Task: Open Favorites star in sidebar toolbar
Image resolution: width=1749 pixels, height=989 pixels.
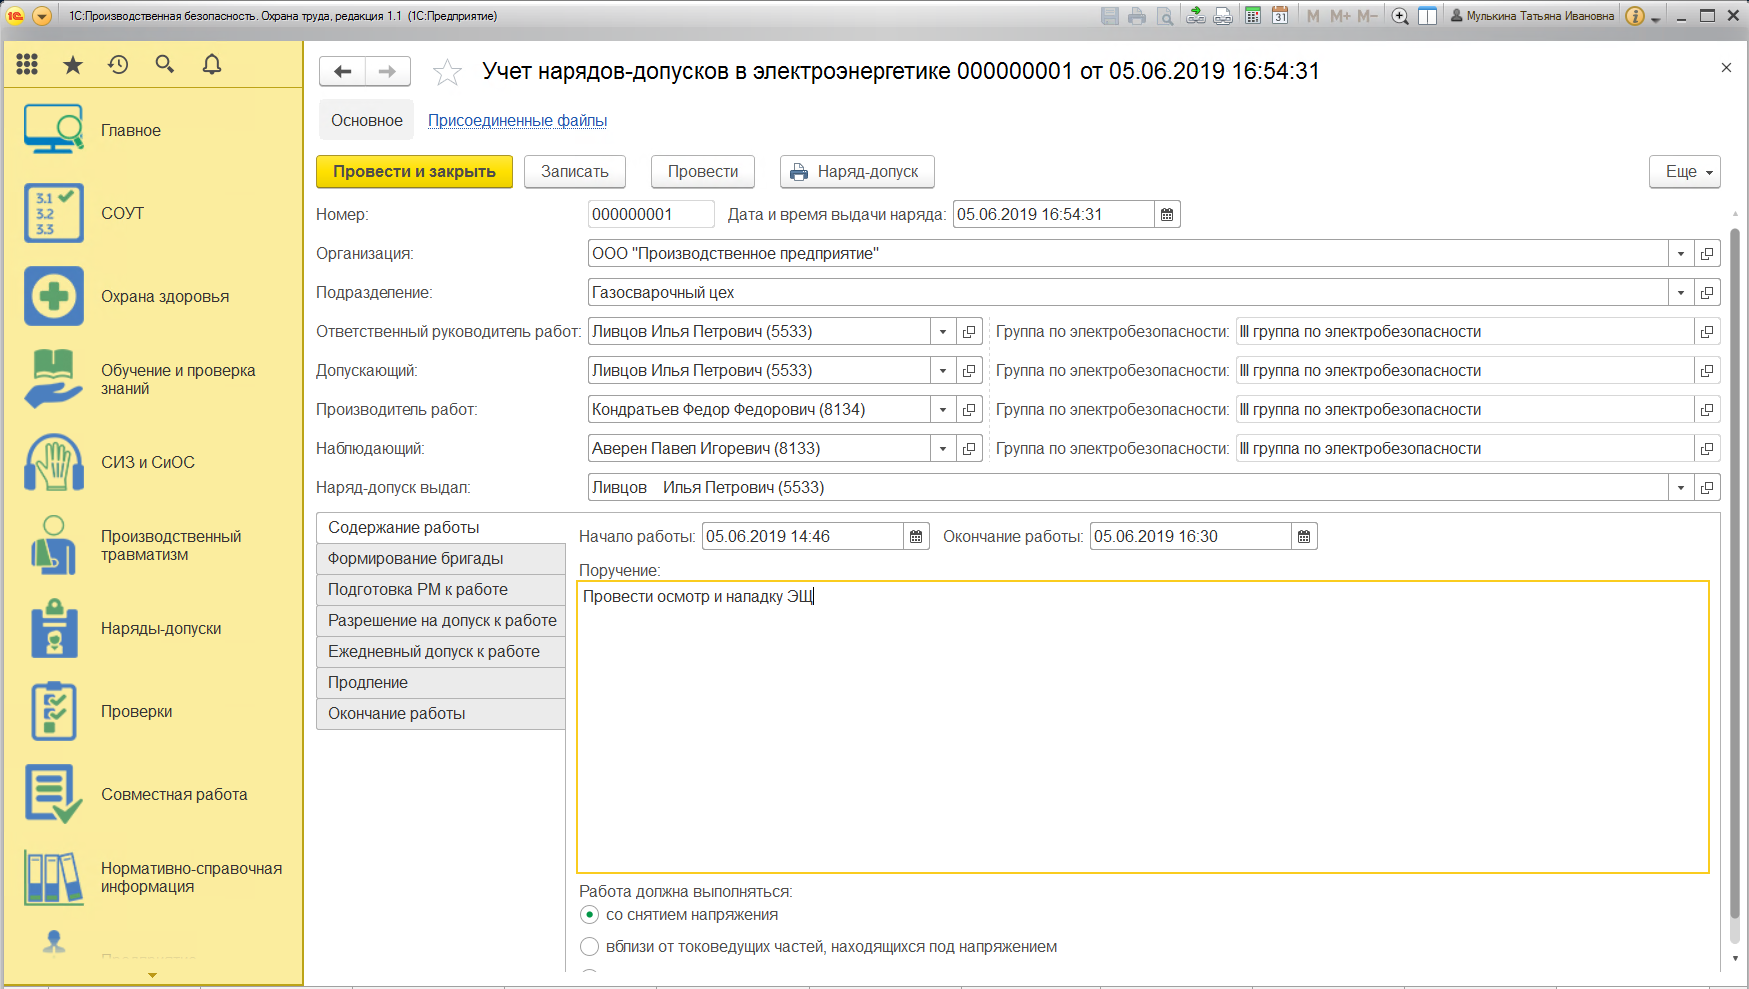Action: (x=73, y=65)
